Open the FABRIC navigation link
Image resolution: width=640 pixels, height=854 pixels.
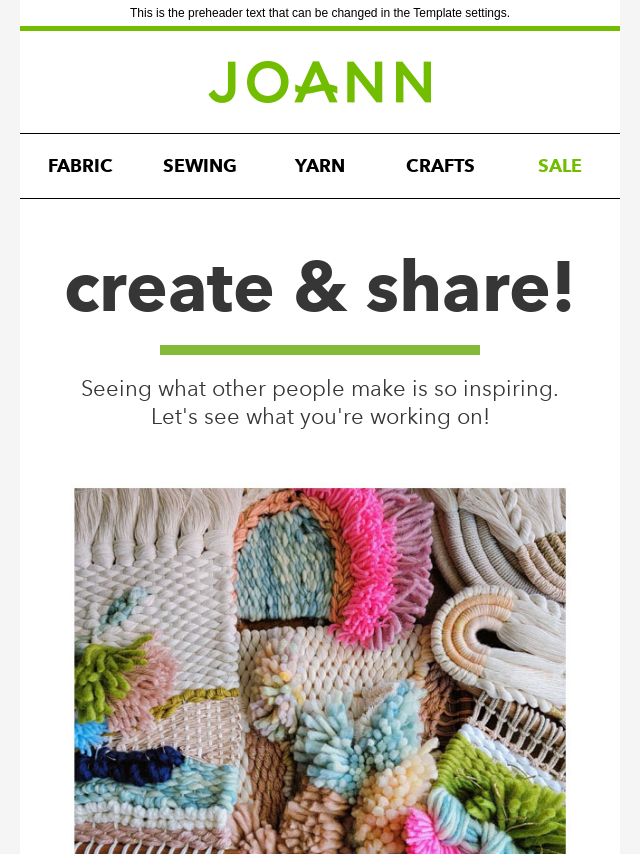[x=80, y=166]
